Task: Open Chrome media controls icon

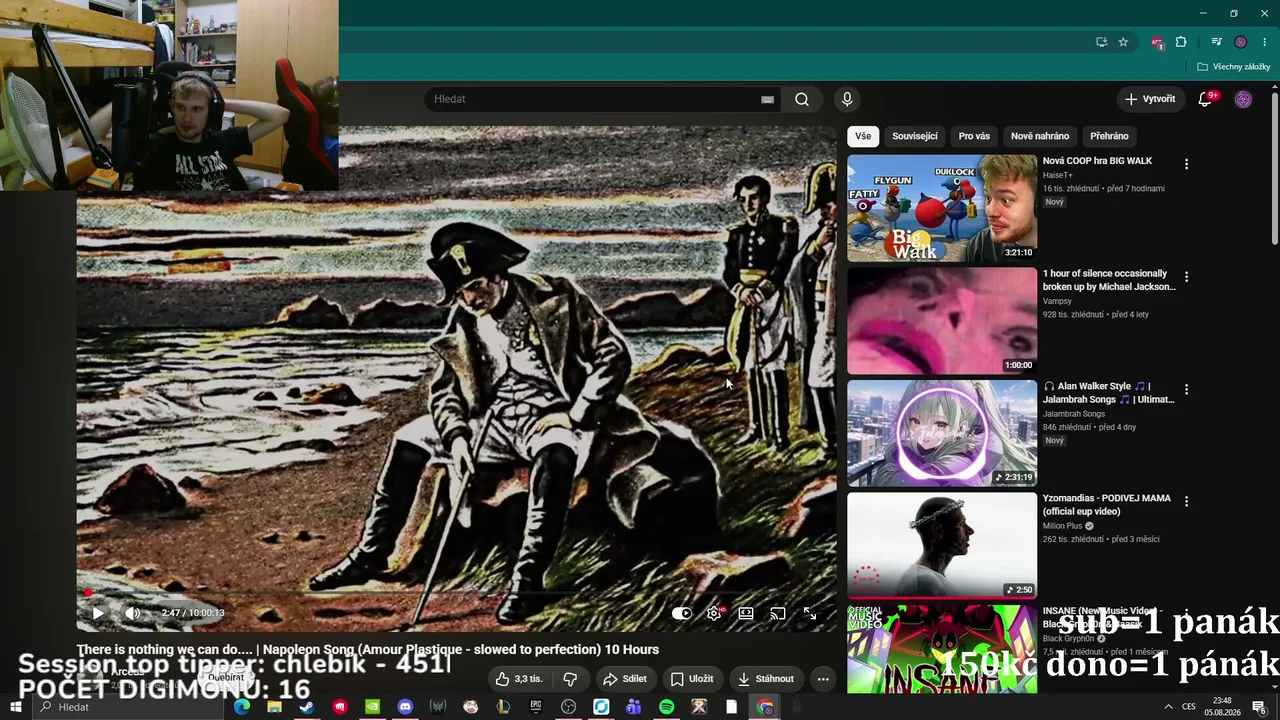Action: coord(1216,42)
